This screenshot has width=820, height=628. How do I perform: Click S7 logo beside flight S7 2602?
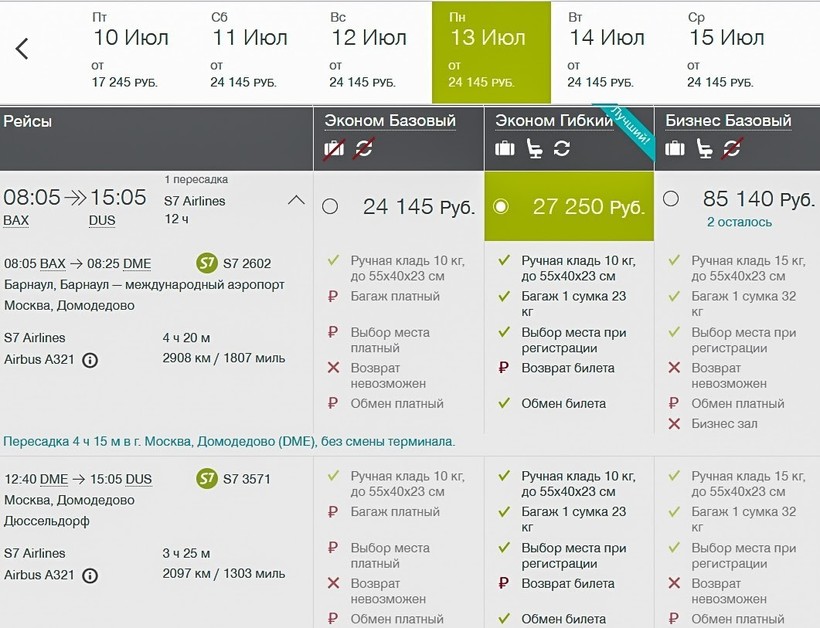coord(207,264)
